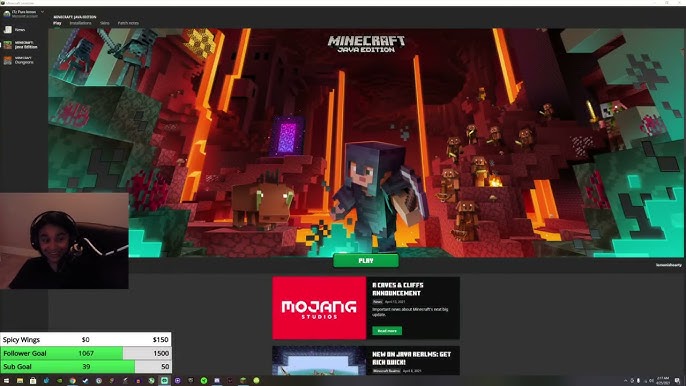The width and height of the screenshot is (686, 386).
Task: Open the Patch notes tab
Action: pos(128,23)
